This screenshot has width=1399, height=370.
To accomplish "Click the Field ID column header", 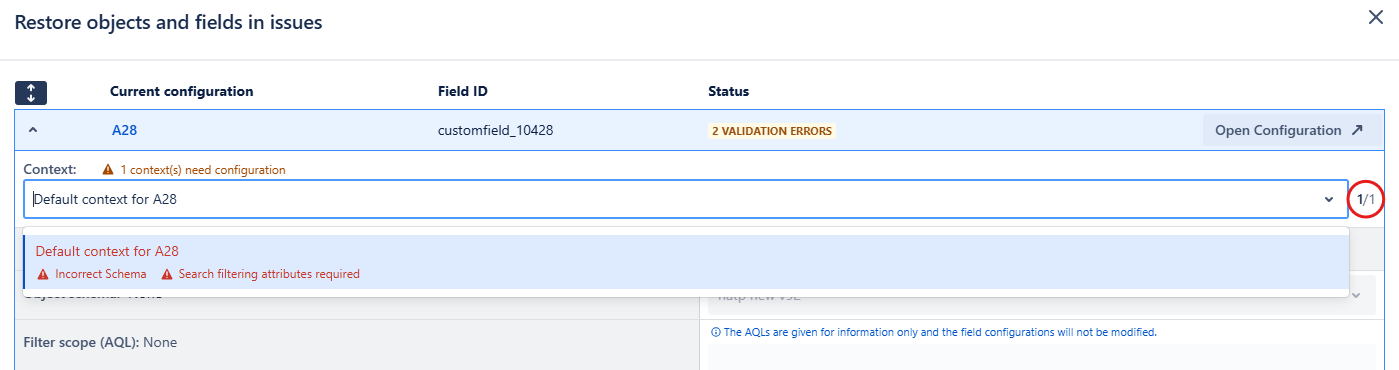I will coord(463,91).
